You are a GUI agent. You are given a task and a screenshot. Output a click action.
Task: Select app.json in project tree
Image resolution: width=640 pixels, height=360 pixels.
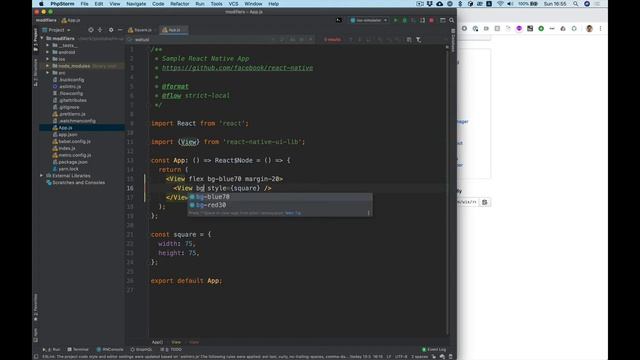click(68, 135)
